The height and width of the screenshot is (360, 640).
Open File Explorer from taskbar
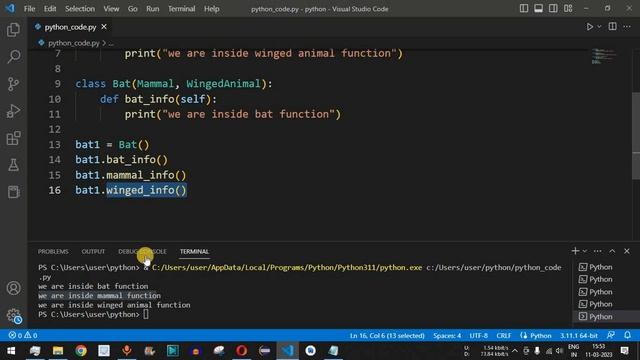click(58, 351)
